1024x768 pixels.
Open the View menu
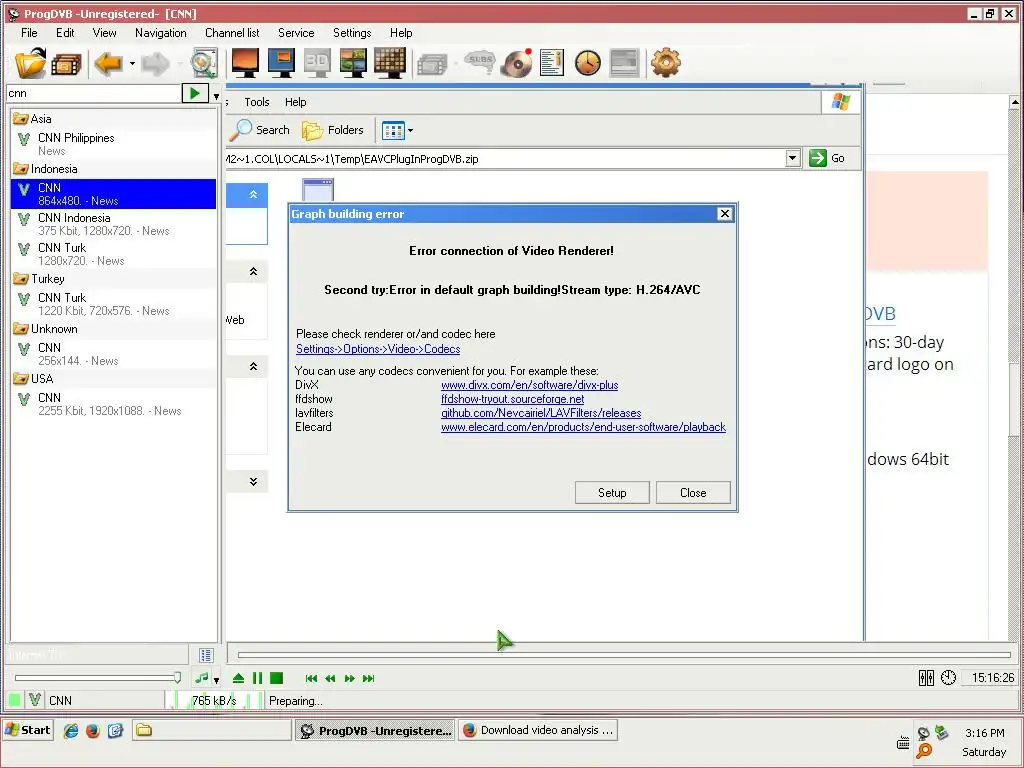pyautogui.click(x=104, y=33)
